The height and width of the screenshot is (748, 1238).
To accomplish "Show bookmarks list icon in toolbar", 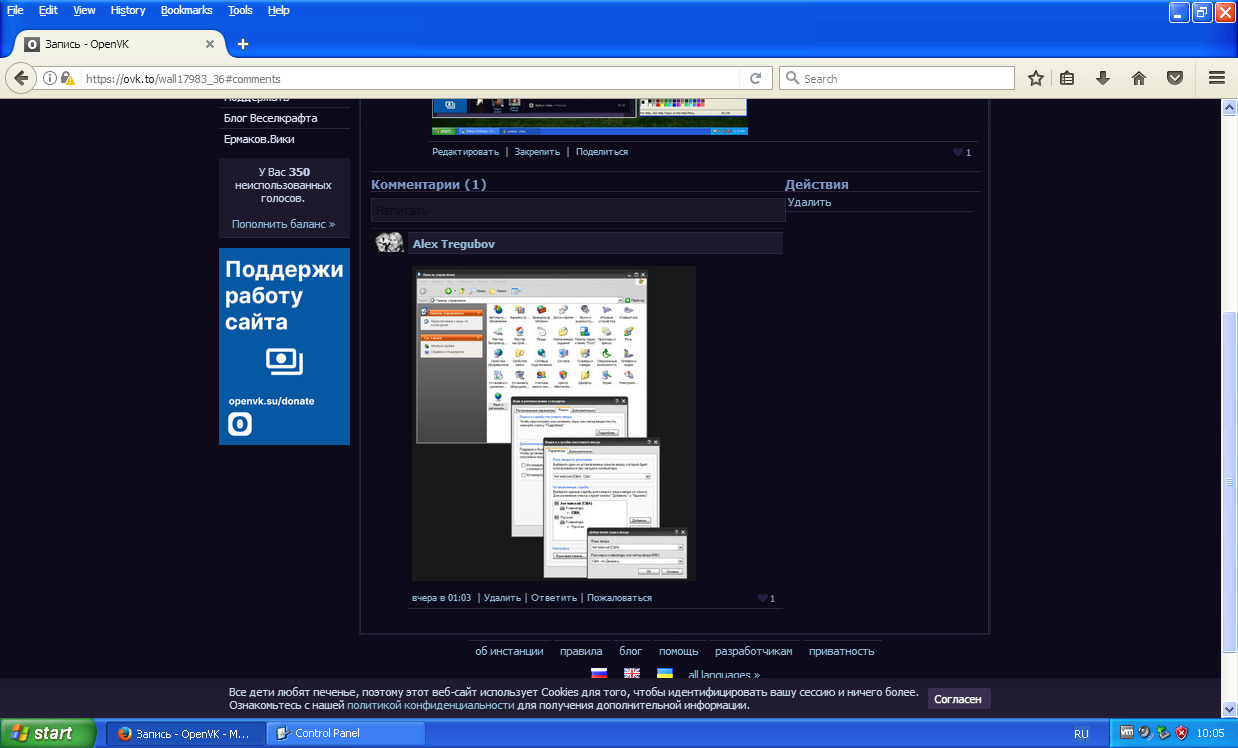I will coord(1067,78).
